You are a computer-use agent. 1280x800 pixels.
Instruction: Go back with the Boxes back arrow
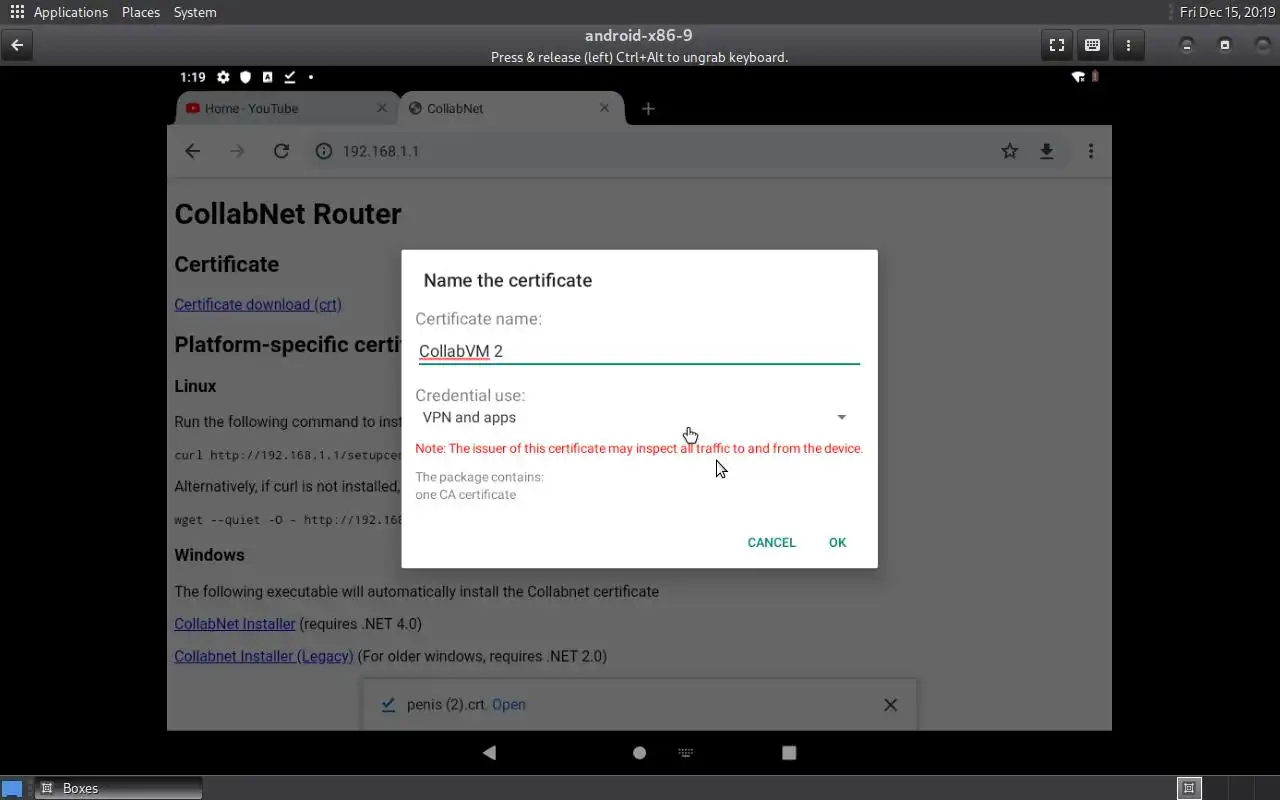click(x=17, y=45)
